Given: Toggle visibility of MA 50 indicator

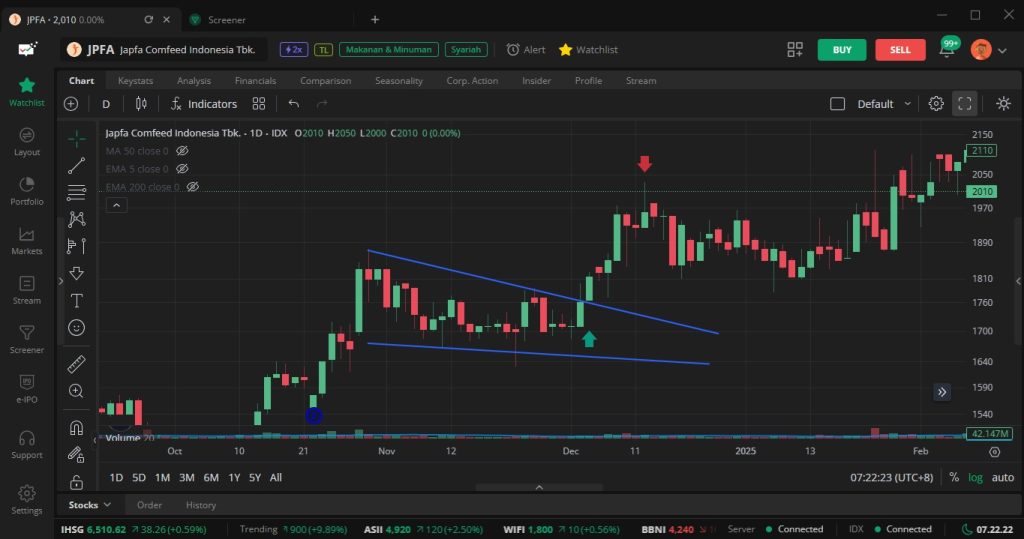Looking at the screenshot, I should (x=182, y=151).
